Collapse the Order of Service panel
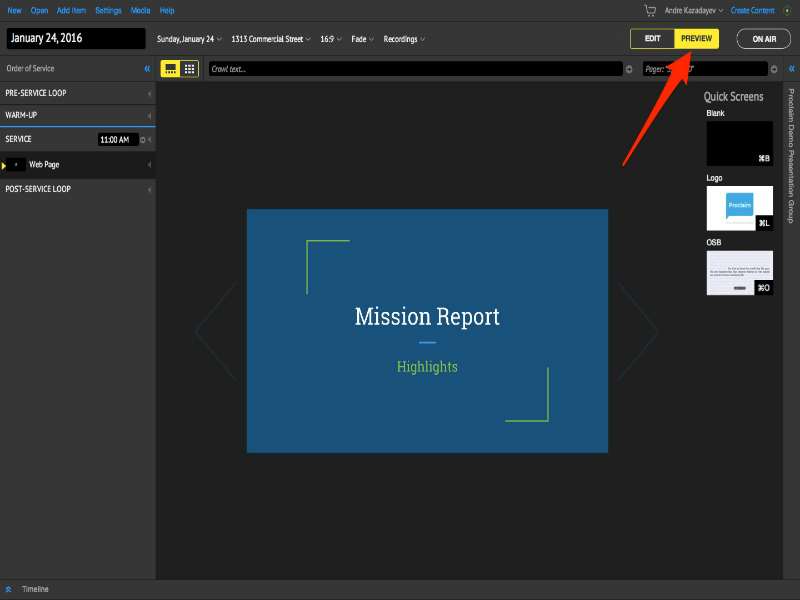The image size is (800, 600). pos(147,69)
